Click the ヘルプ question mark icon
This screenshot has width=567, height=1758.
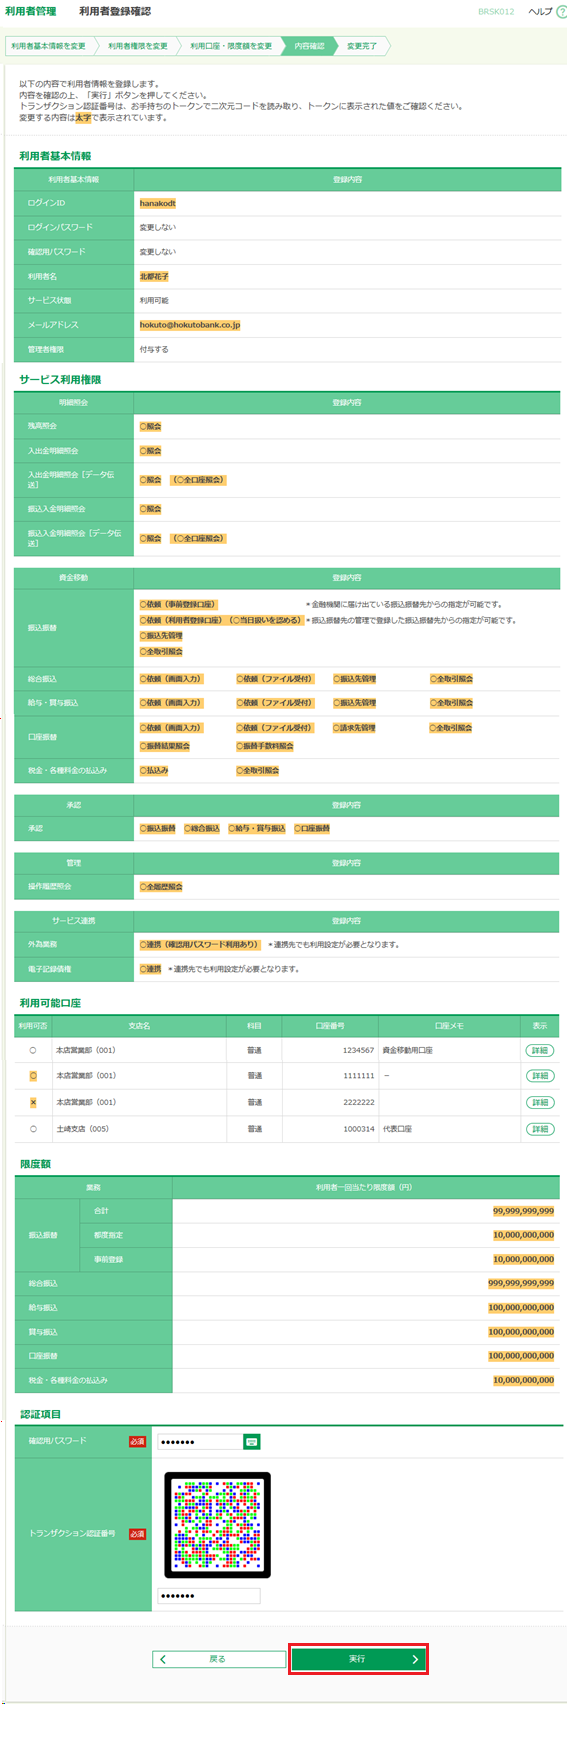tap(561, 11)
